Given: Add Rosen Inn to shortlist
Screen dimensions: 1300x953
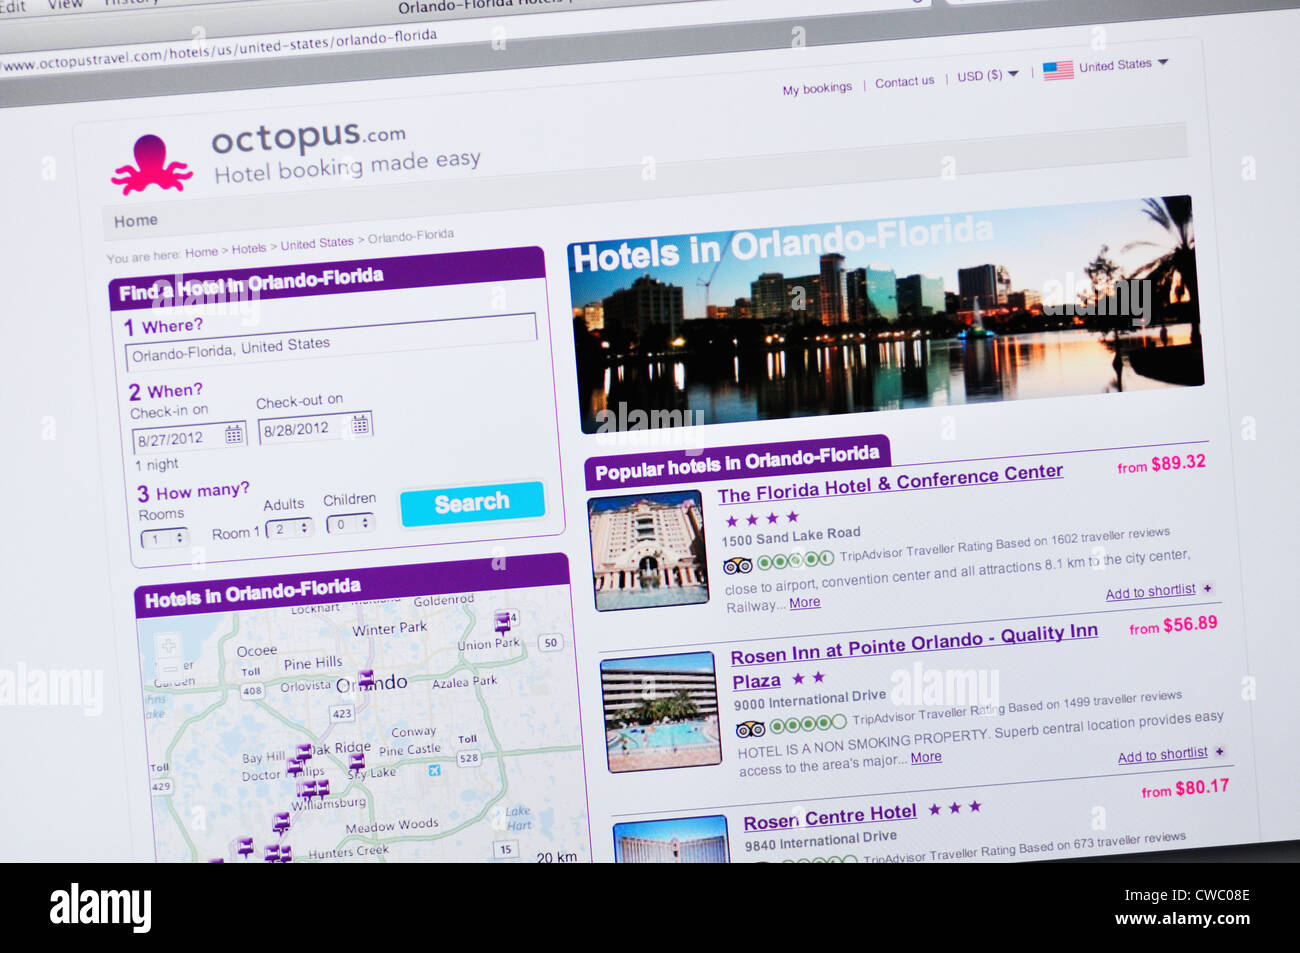Looking at the screenshot, I should coord(1162,755).
